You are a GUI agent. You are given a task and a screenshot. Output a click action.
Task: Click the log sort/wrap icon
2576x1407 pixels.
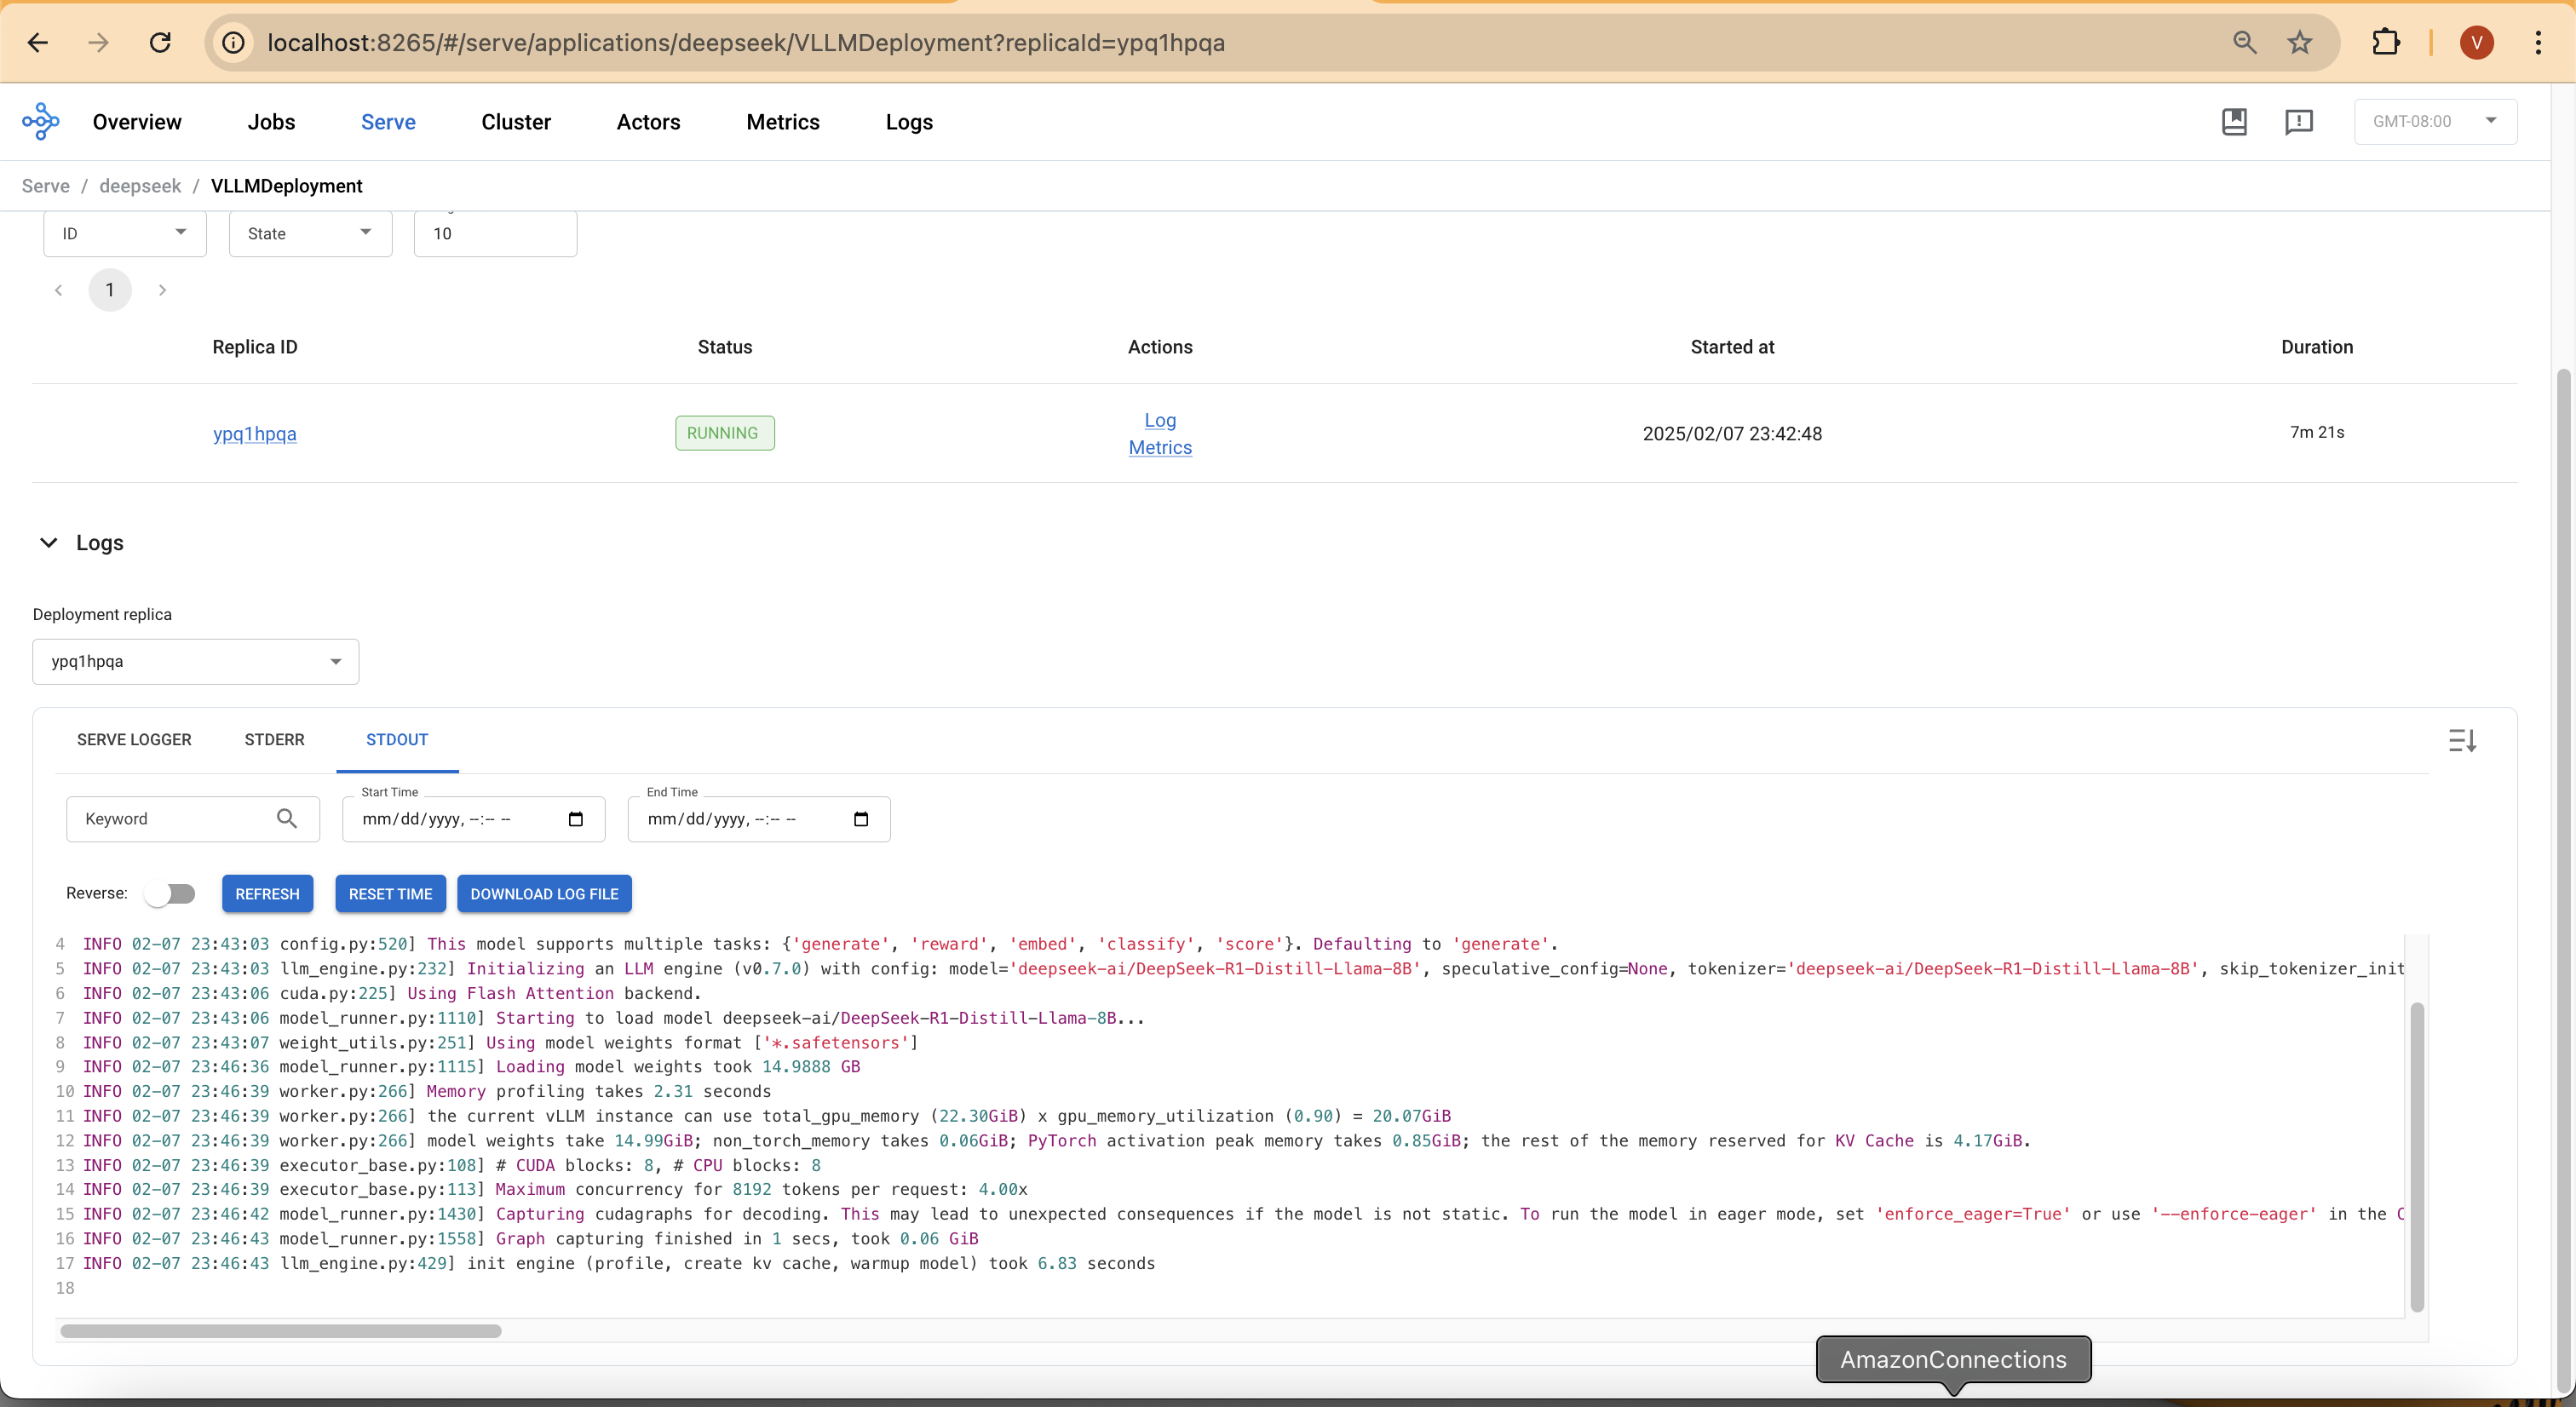[x=2462, y=741]
